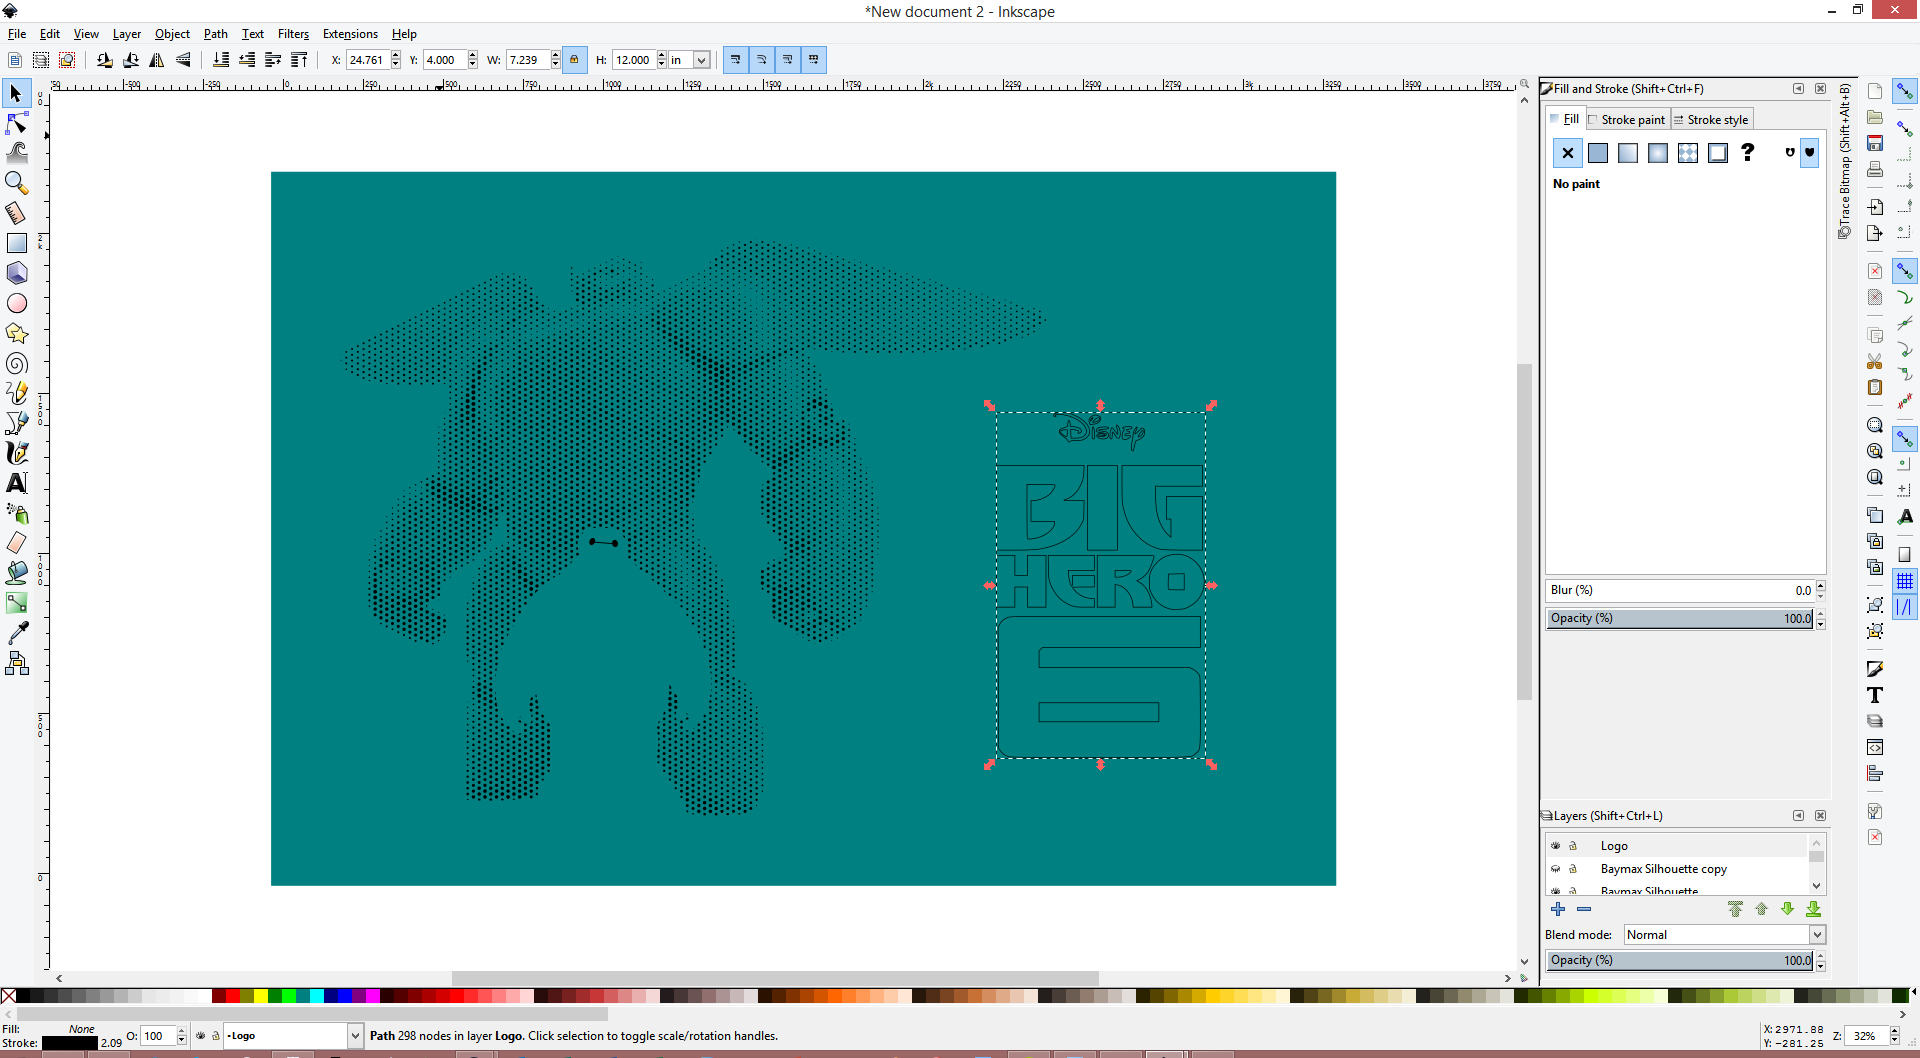
Task: Select the Spiral tool
Action: click(17, 363)
